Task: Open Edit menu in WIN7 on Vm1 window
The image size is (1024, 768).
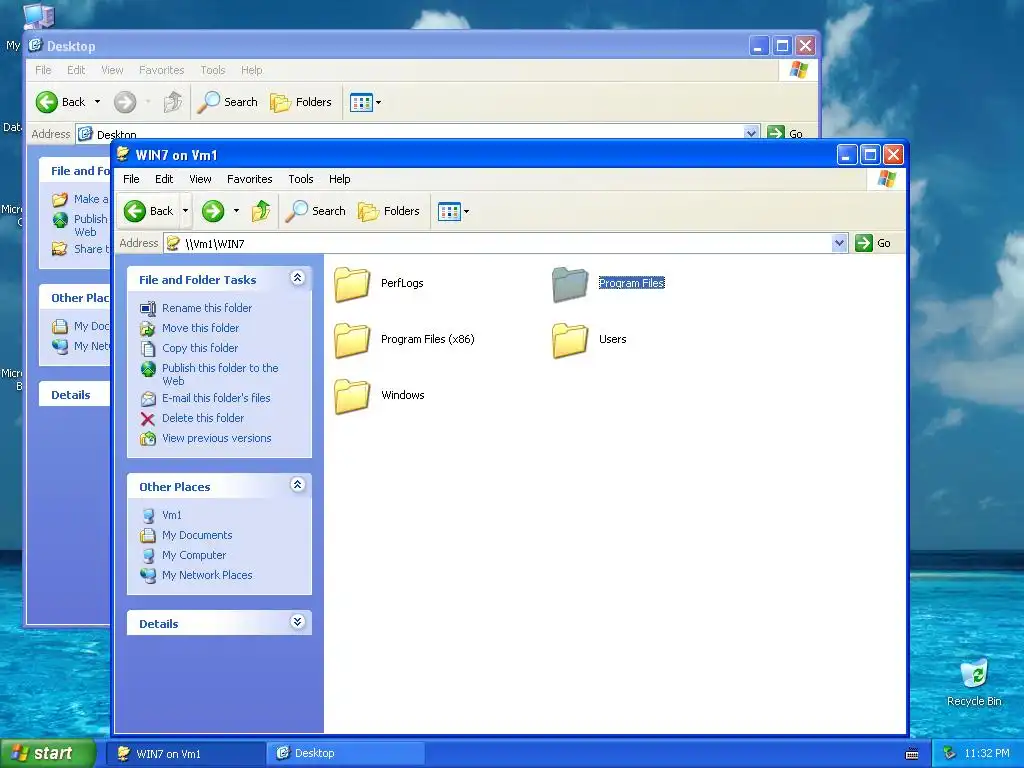Action: (164, 179)
